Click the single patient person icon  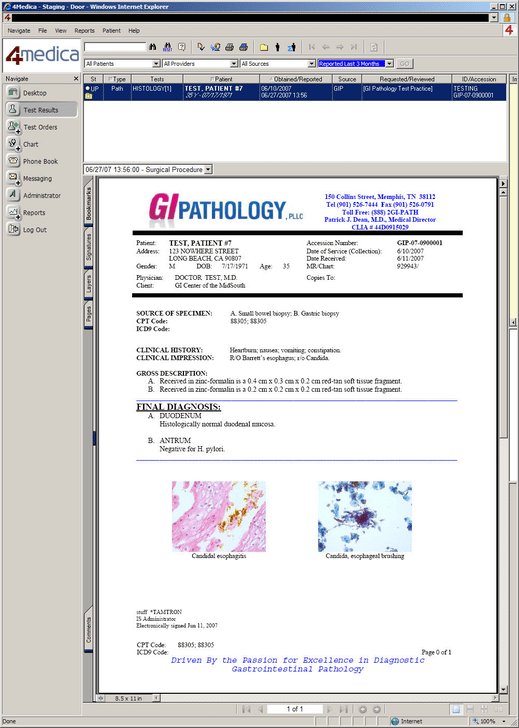(278, 47)
